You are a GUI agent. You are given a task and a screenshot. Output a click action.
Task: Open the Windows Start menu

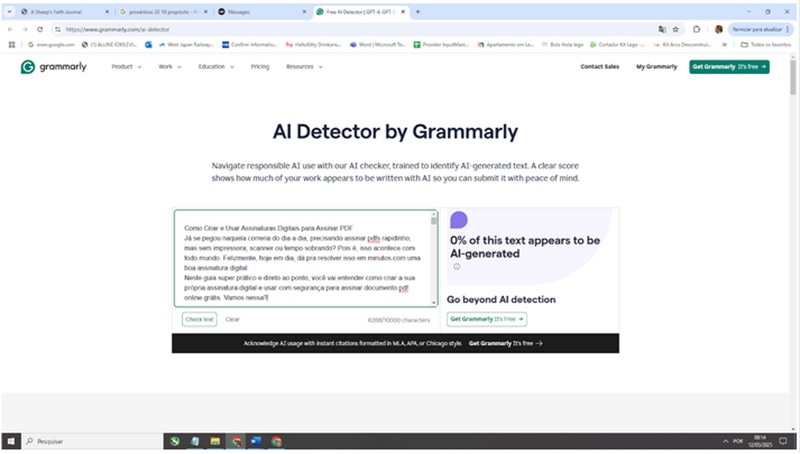click(x=11, y=441)
